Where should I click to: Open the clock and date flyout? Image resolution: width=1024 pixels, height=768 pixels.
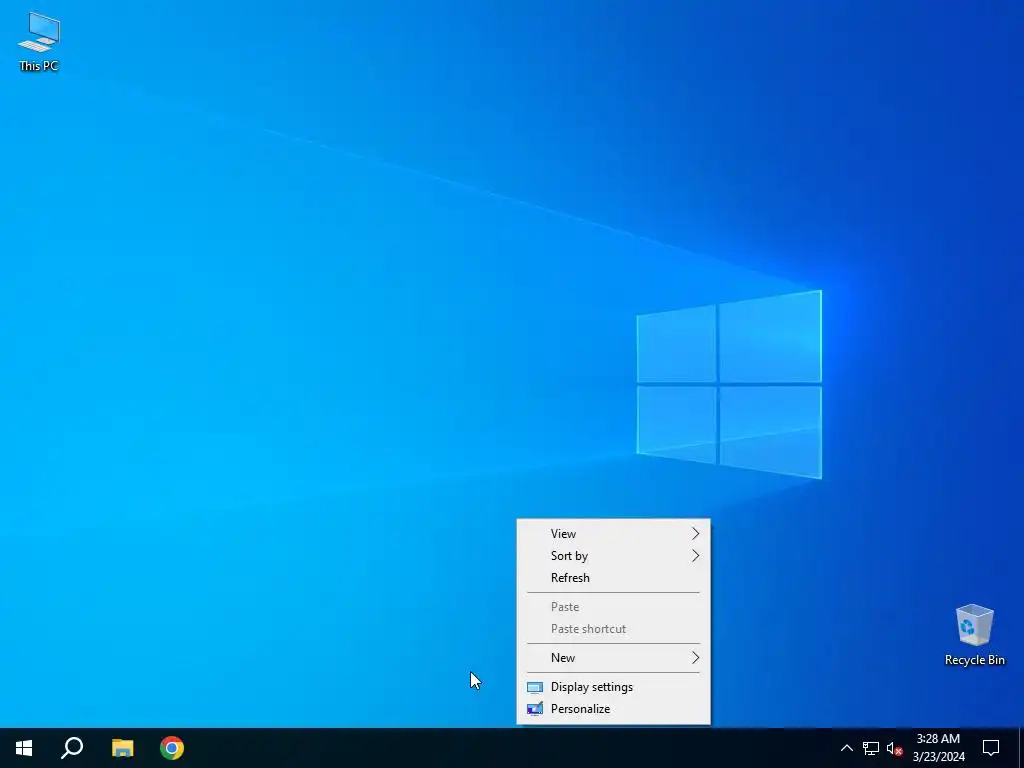coord(938,748)
